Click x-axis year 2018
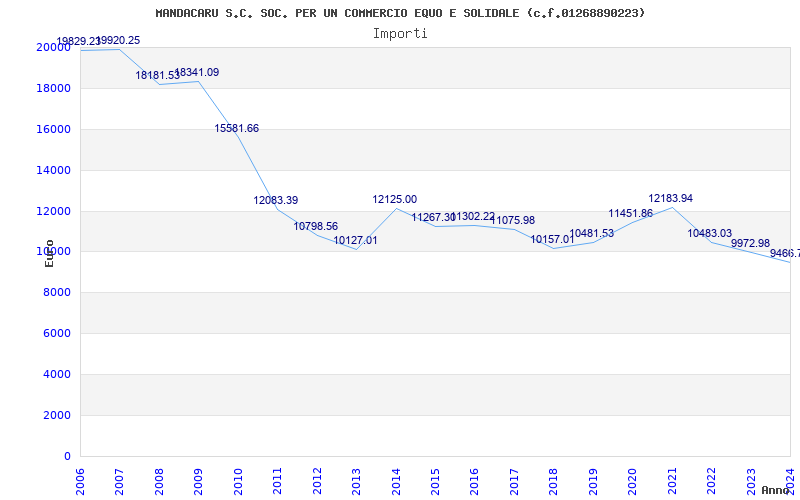Viewport: 800px width, 500px height. pyautogui.click(x=554, y=481)
